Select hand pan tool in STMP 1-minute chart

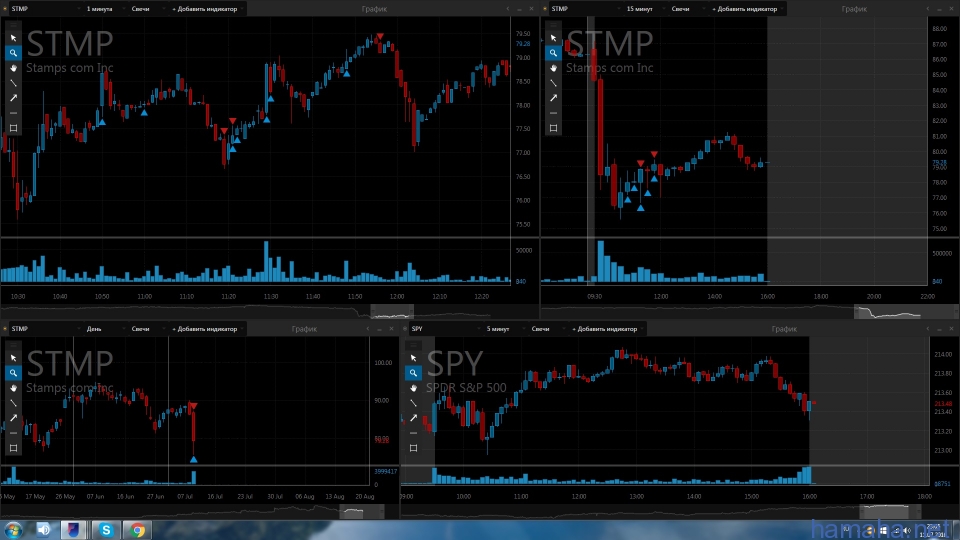(13, 68)
